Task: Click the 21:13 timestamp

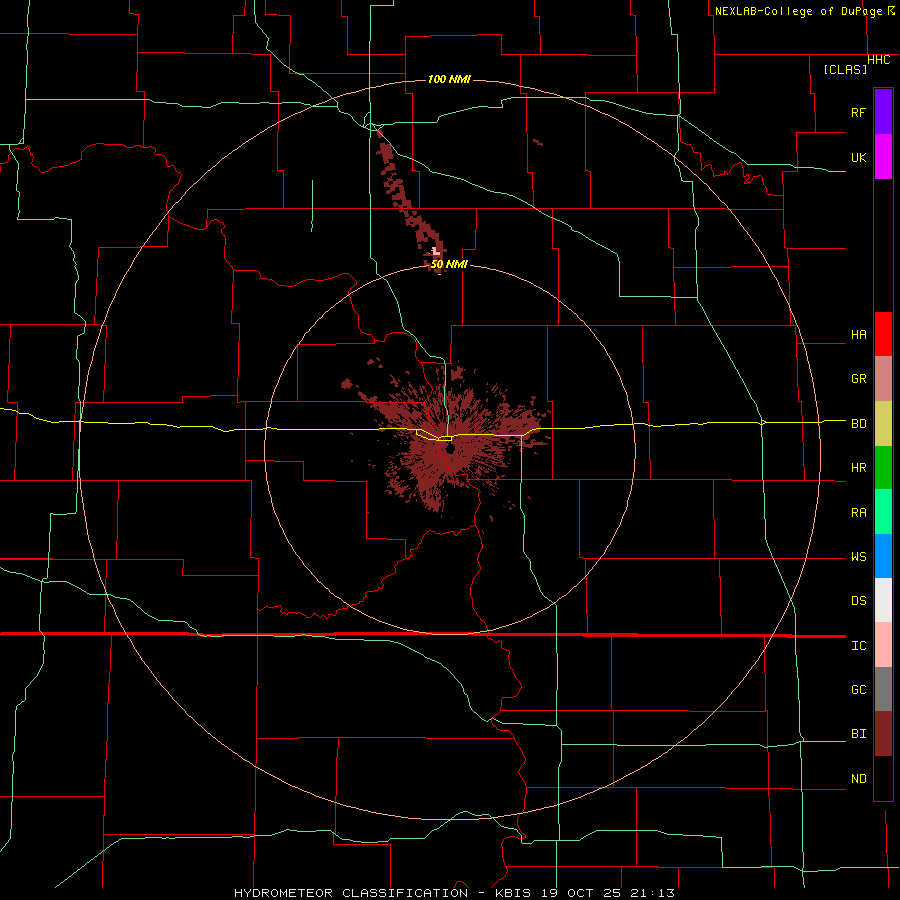Action: pos(654,893)
